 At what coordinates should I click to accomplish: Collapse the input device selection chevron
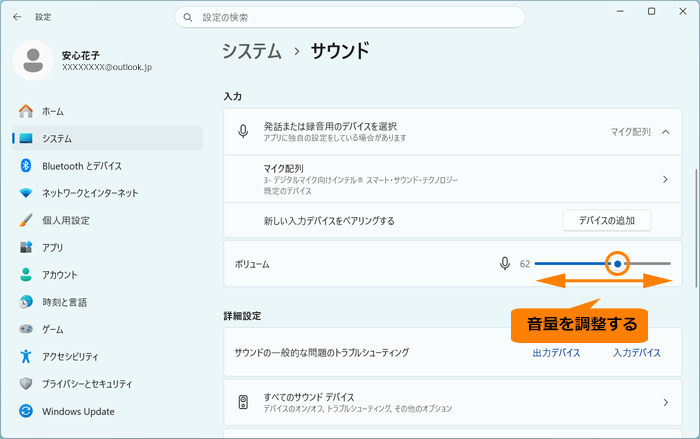pyautogui.click(x=666, y=132)
